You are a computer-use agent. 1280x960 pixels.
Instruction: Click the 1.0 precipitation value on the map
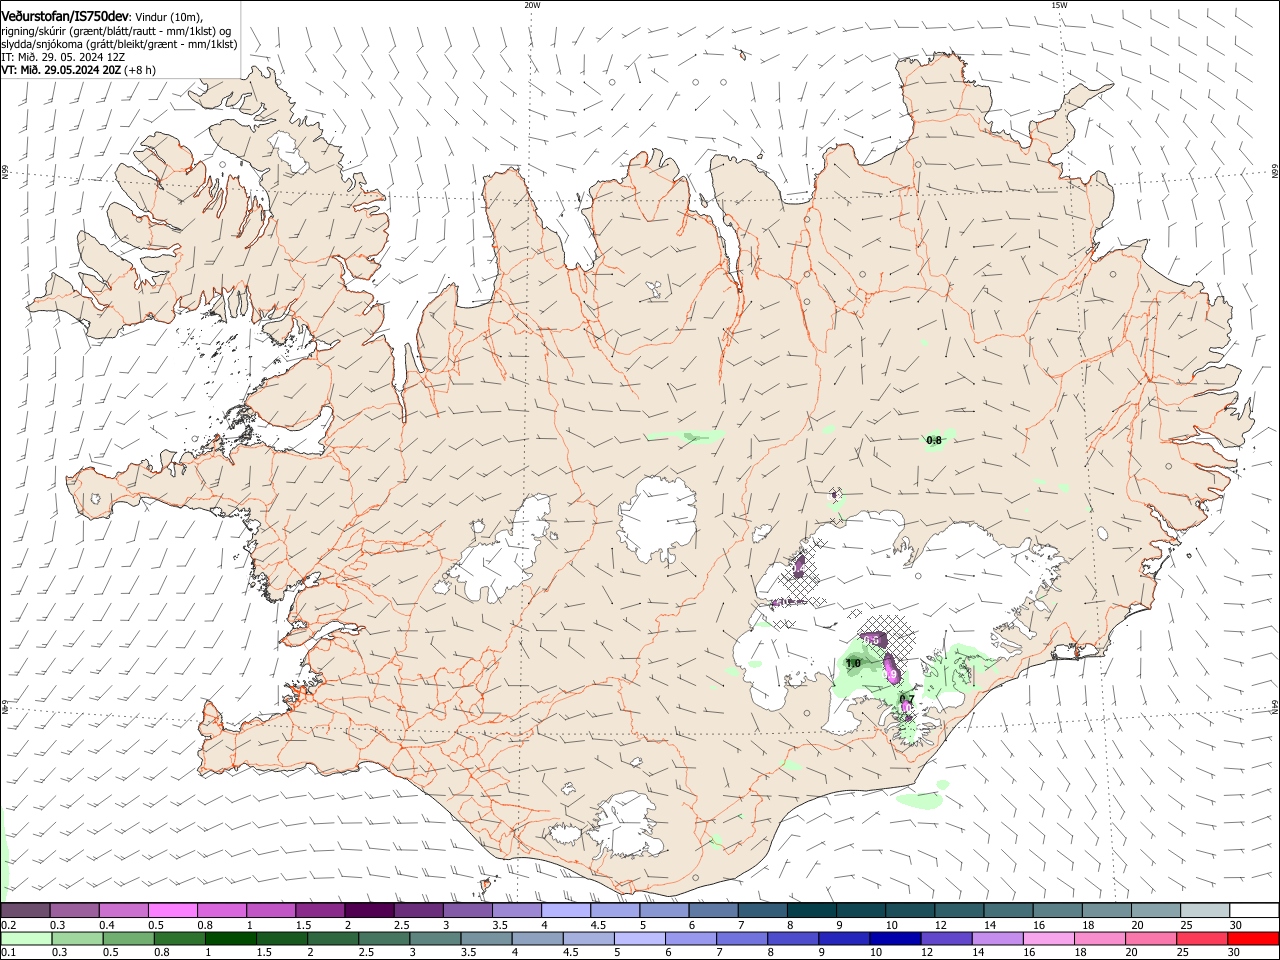853,663
